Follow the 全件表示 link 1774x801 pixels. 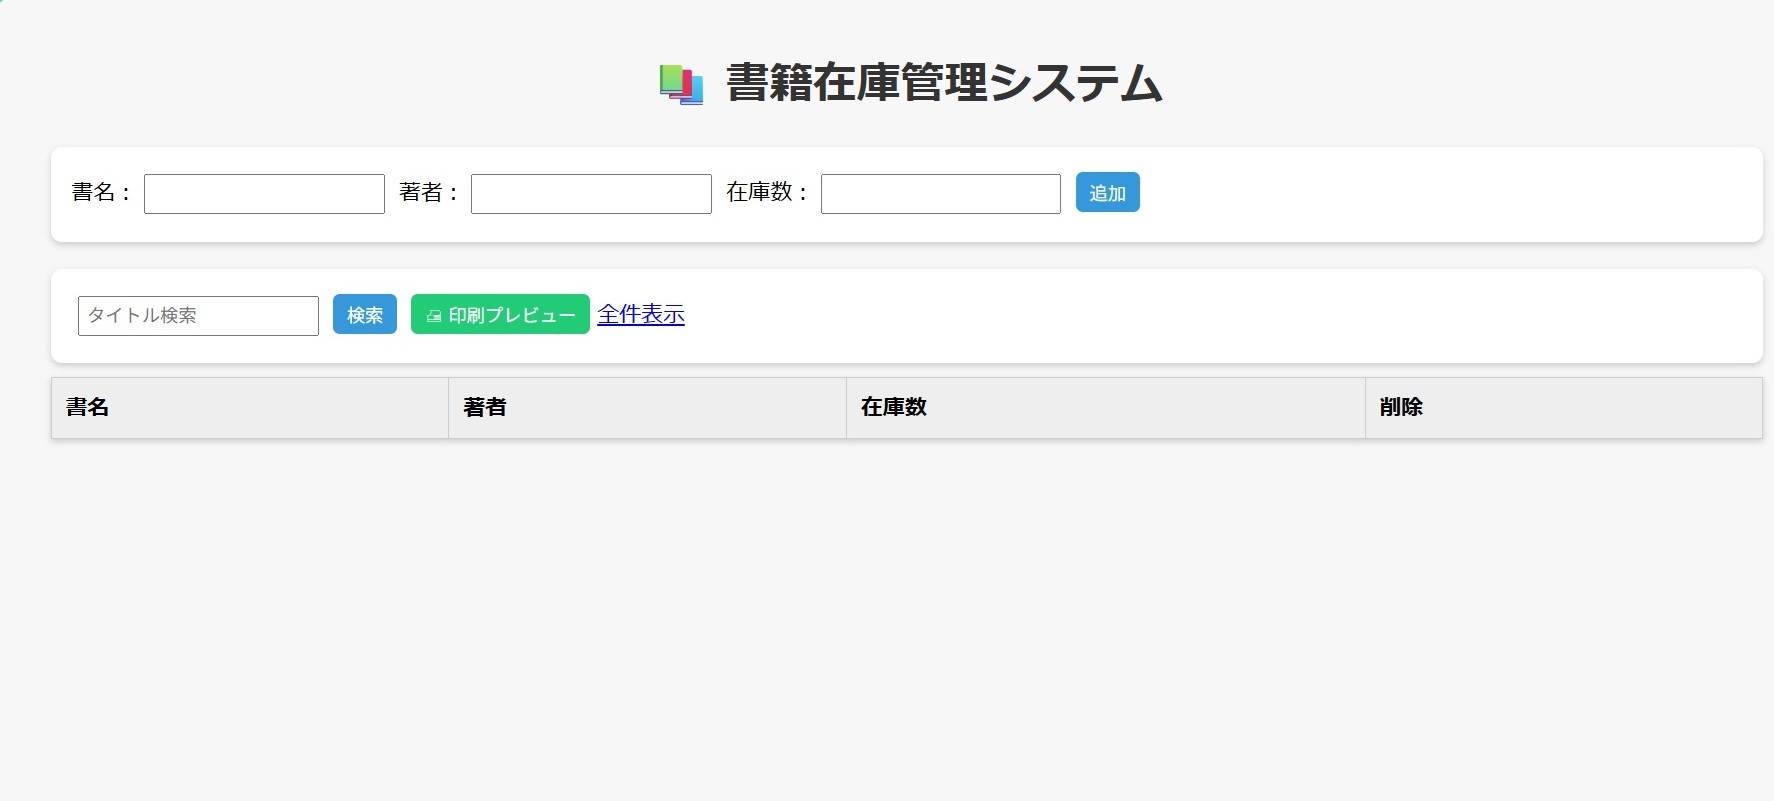click(640, 314)
